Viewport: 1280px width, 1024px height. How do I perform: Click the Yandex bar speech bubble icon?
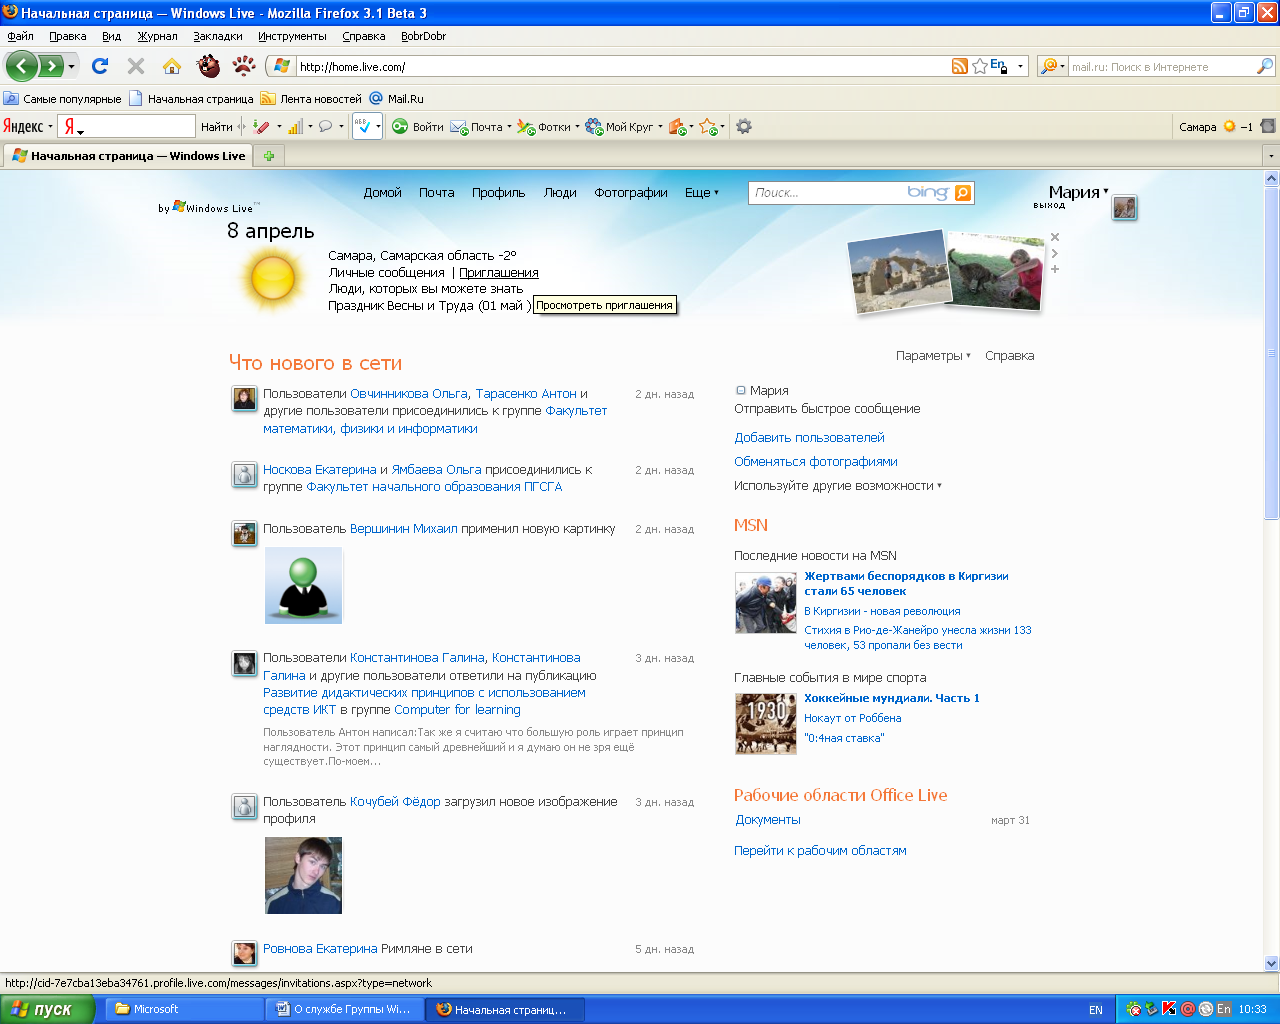pyautogui.click(x=325, y=127)
